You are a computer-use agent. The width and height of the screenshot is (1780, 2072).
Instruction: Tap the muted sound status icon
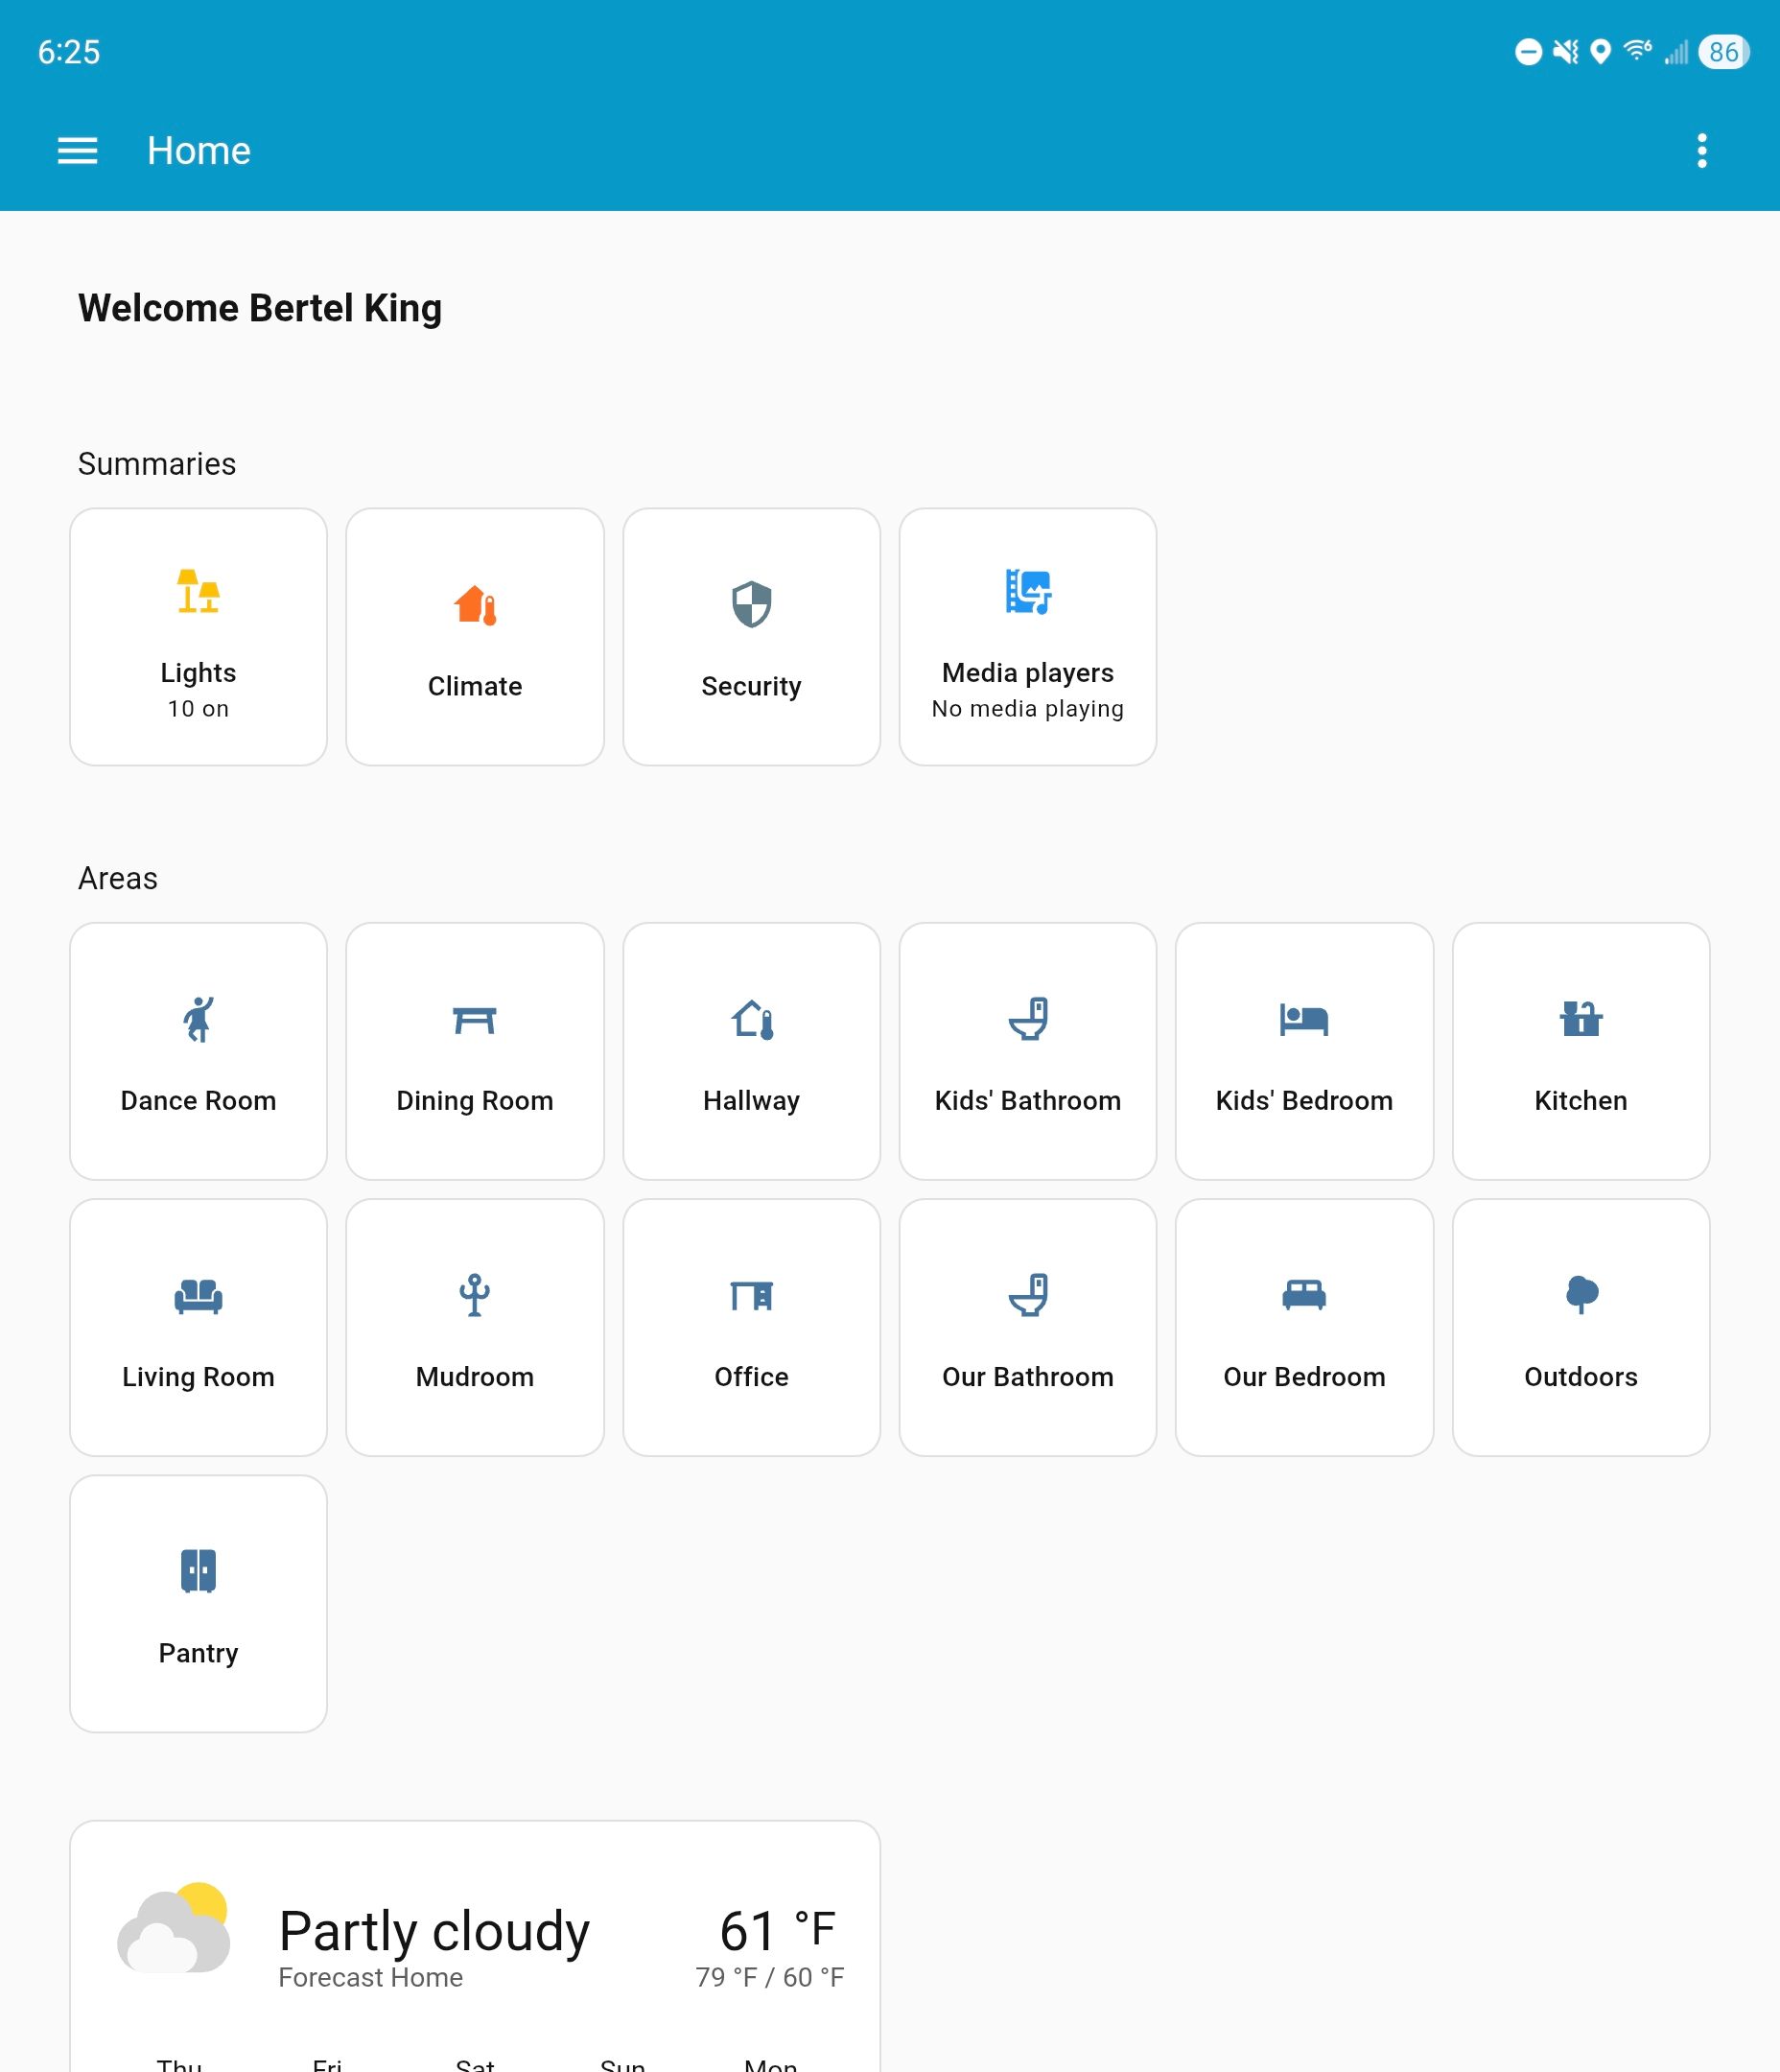tap(1566, 52)
